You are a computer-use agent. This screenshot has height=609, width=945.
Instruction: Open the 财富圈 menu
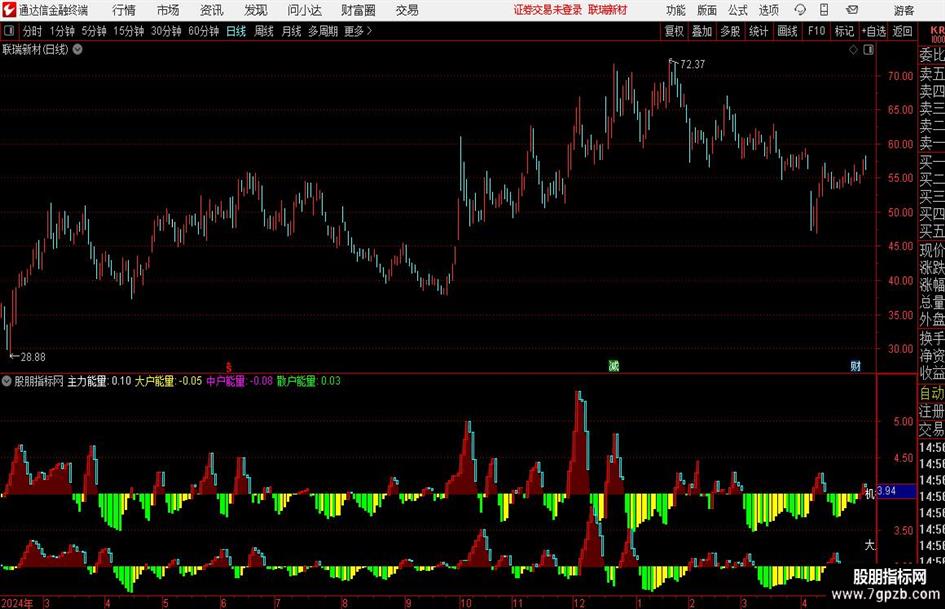click(x=358, y=10)
